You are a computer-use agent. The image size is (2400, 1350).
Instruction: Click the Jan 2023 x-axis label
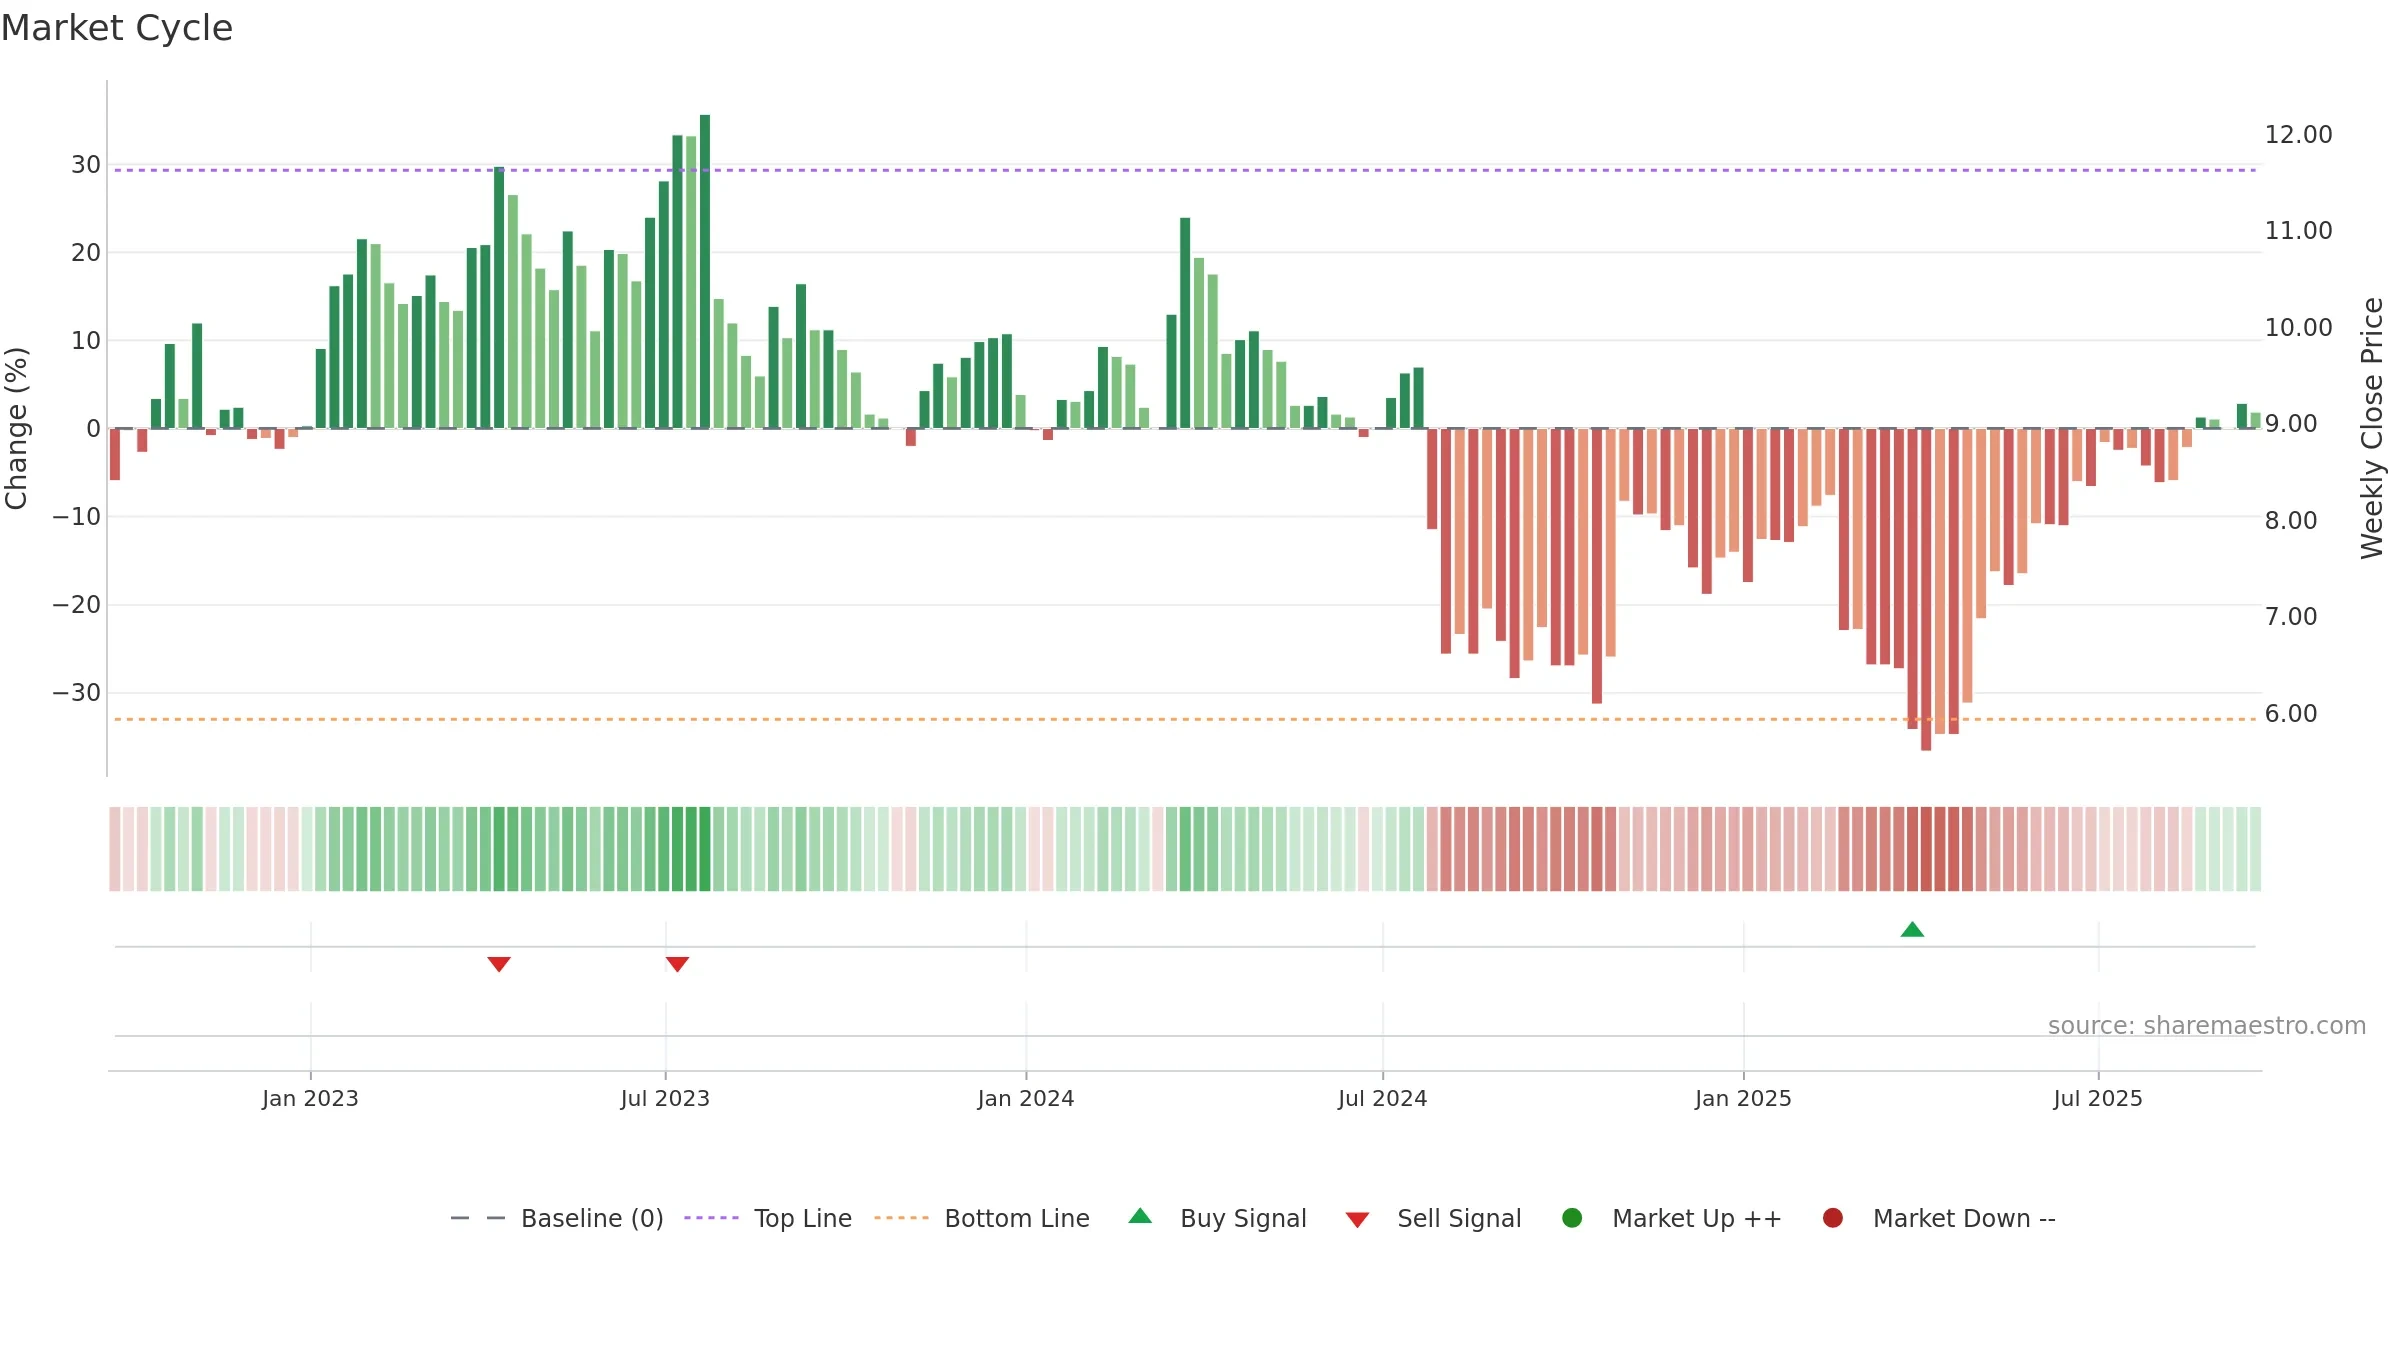click(x=310, y=1098)
